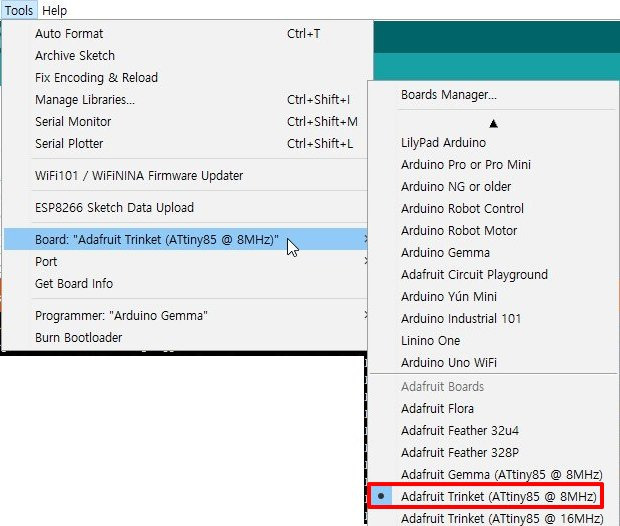Screen dimensions: 620x526
Task: Expand the Programmer submenu
Action: (x=186, y=316)
